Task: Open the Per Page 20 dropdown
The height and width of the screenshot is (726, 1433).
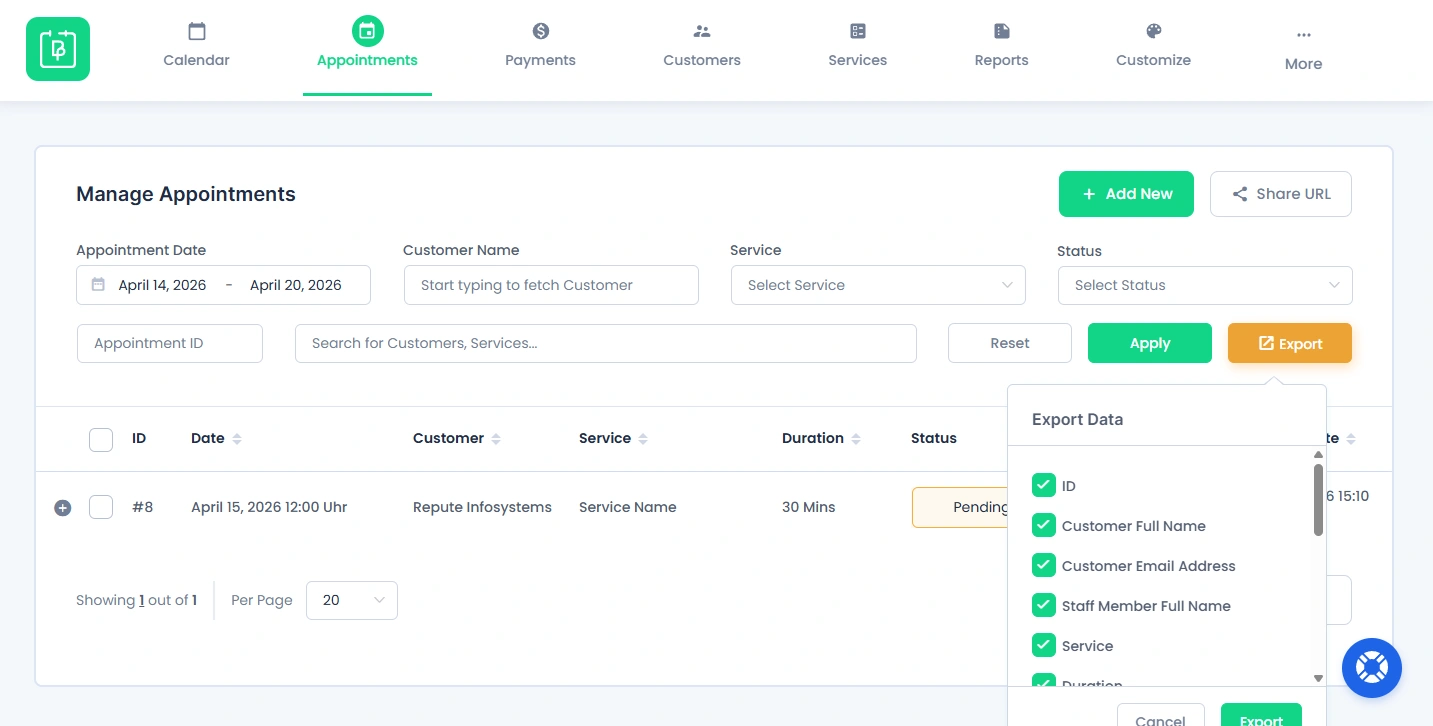Action: (352, 600)
